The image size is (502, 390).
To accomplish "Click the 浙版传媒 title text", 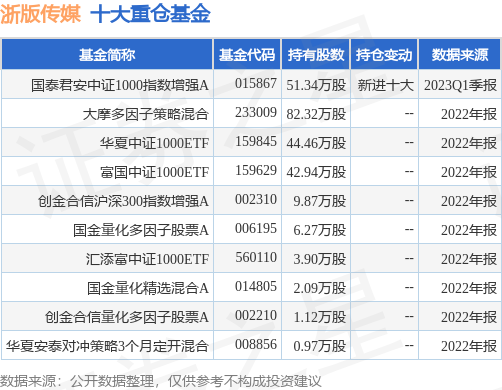I will [40, 14].
